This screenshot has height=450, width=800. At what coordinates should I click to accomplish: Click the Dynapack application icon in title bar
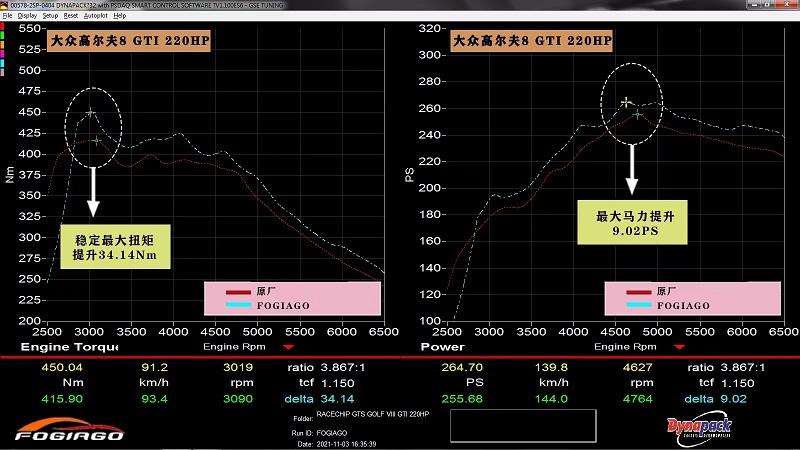pyautogui.click(x=4, y=5)
